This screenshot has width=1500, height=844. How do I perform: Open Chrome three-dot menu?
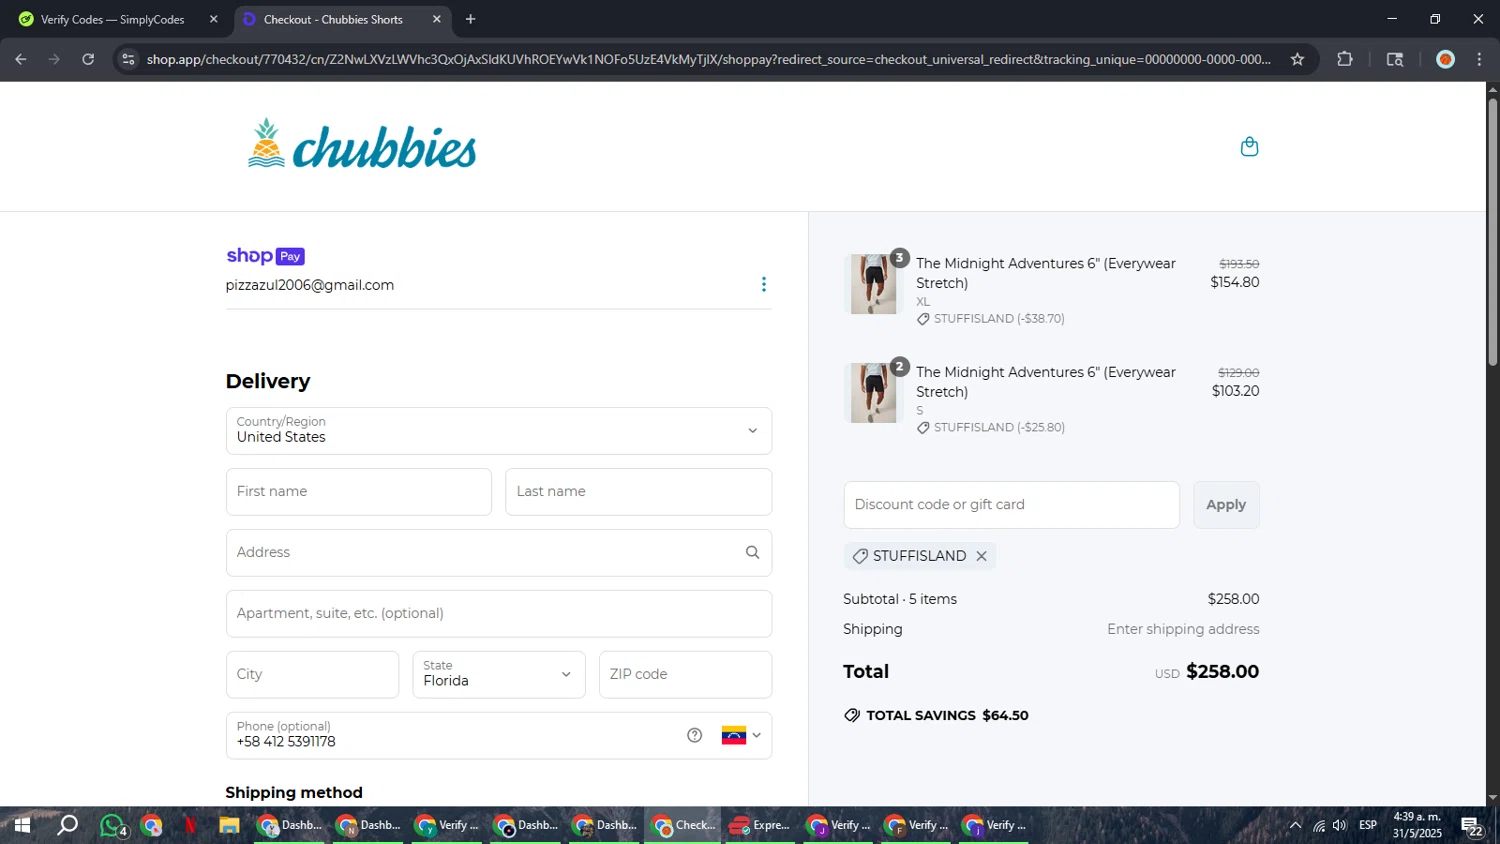pyautogui.click(x=1479, y=59)
